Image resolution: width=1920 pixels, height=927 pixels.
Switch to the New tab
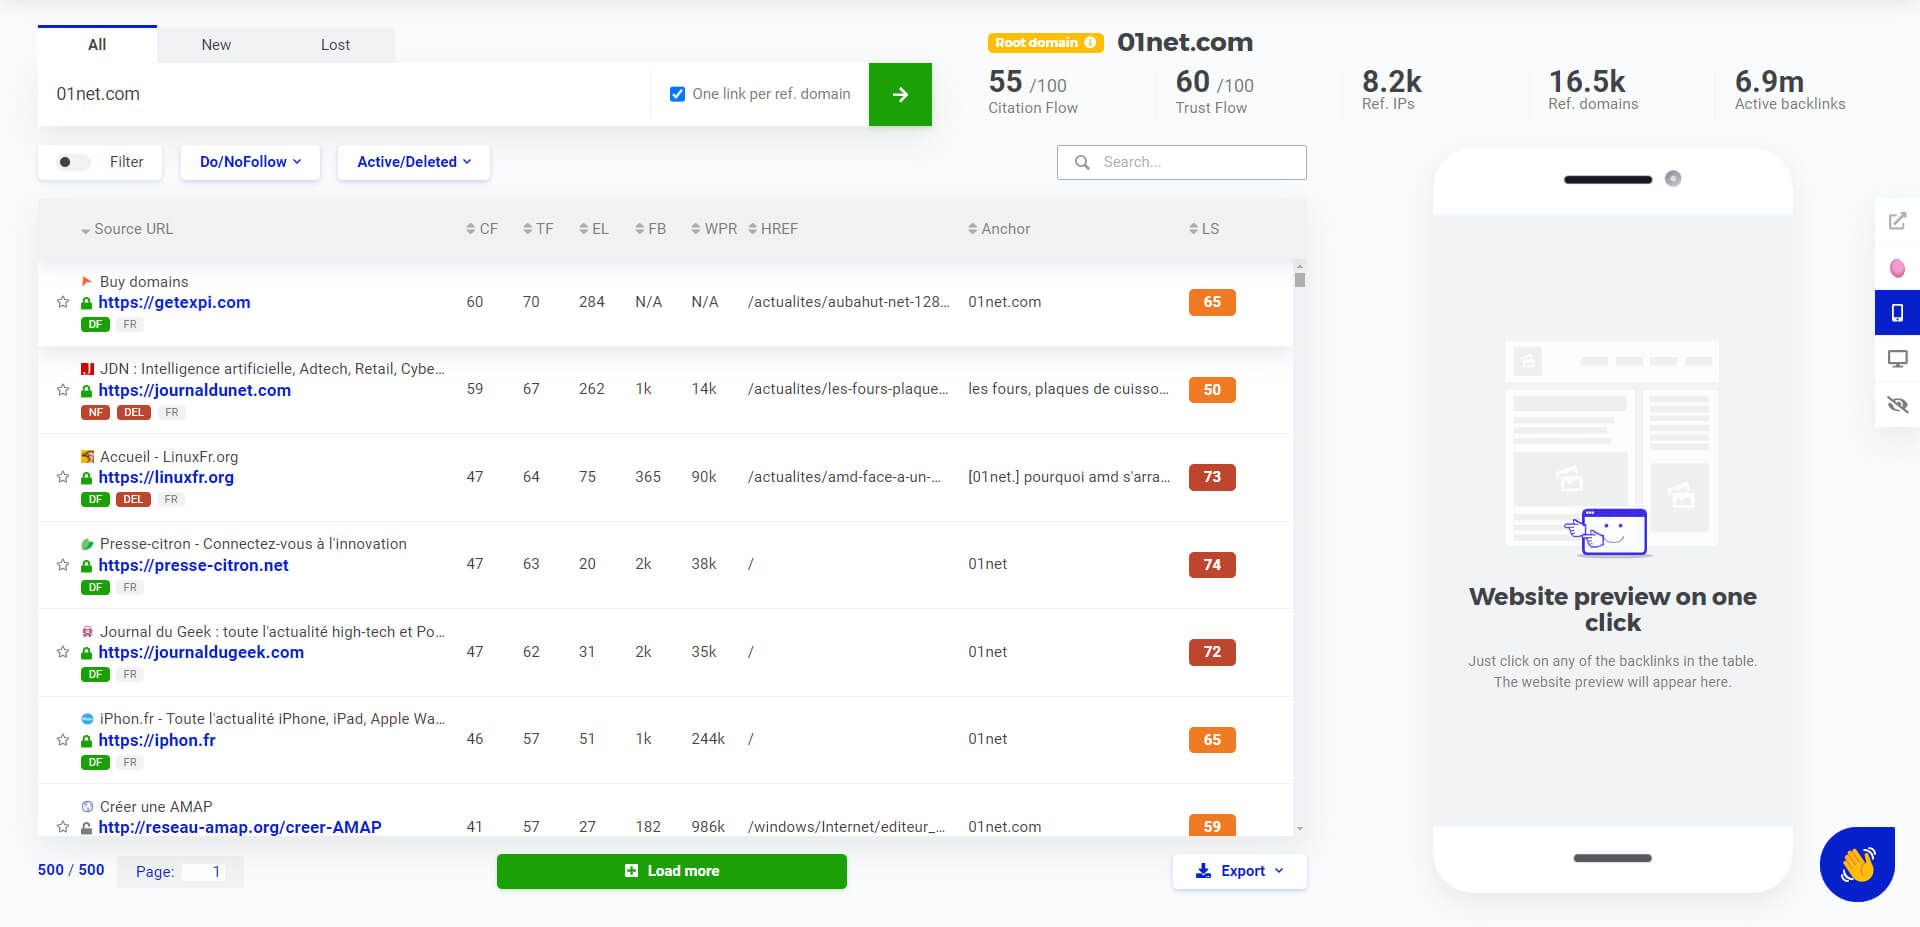pyautogui.click(x=216, y=45)
